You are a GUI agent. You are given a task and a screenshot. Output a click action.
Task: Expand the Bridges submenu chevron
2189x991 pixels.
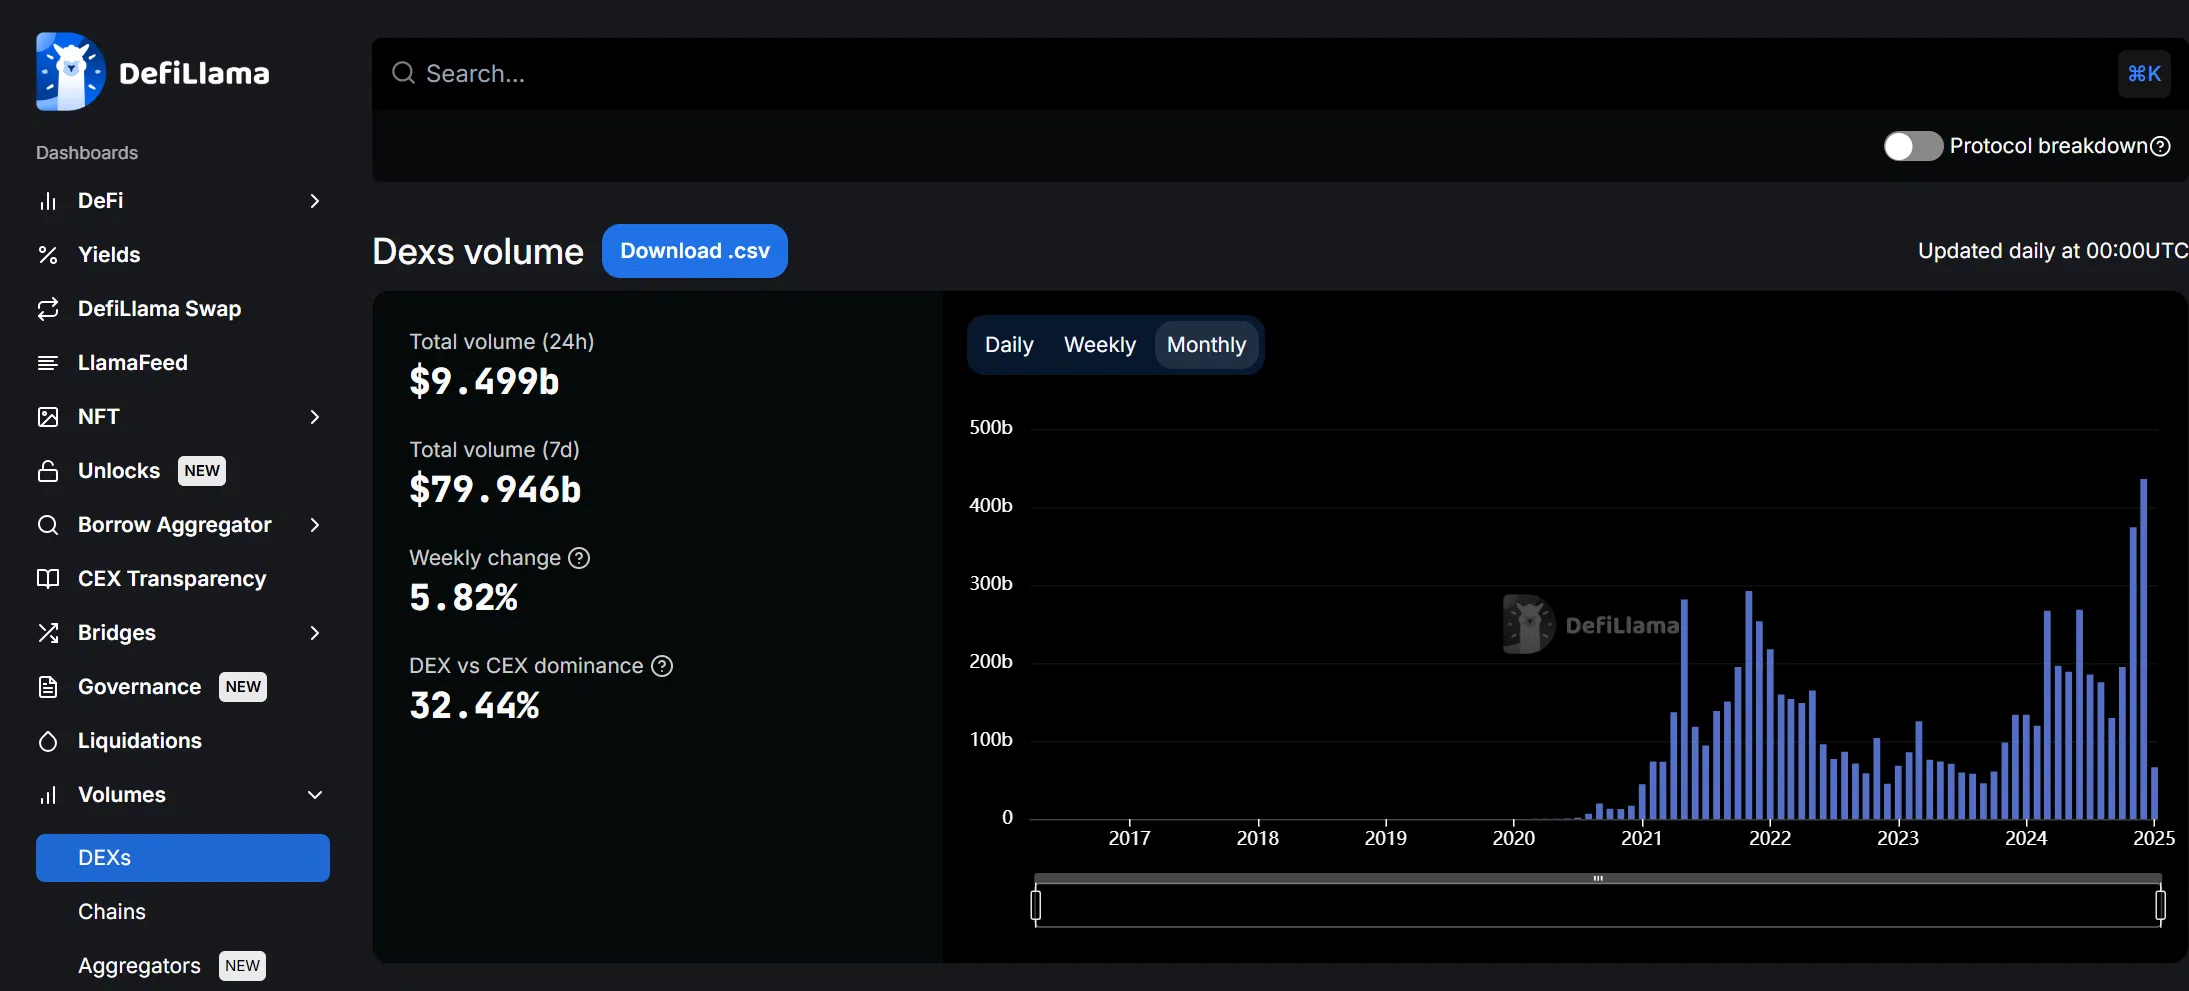click(315, 633)
